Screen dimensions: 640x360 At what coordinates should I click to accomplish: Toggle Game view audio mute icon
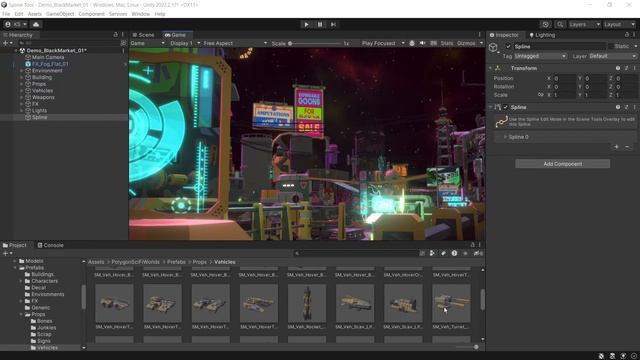[x=422, y=43]
